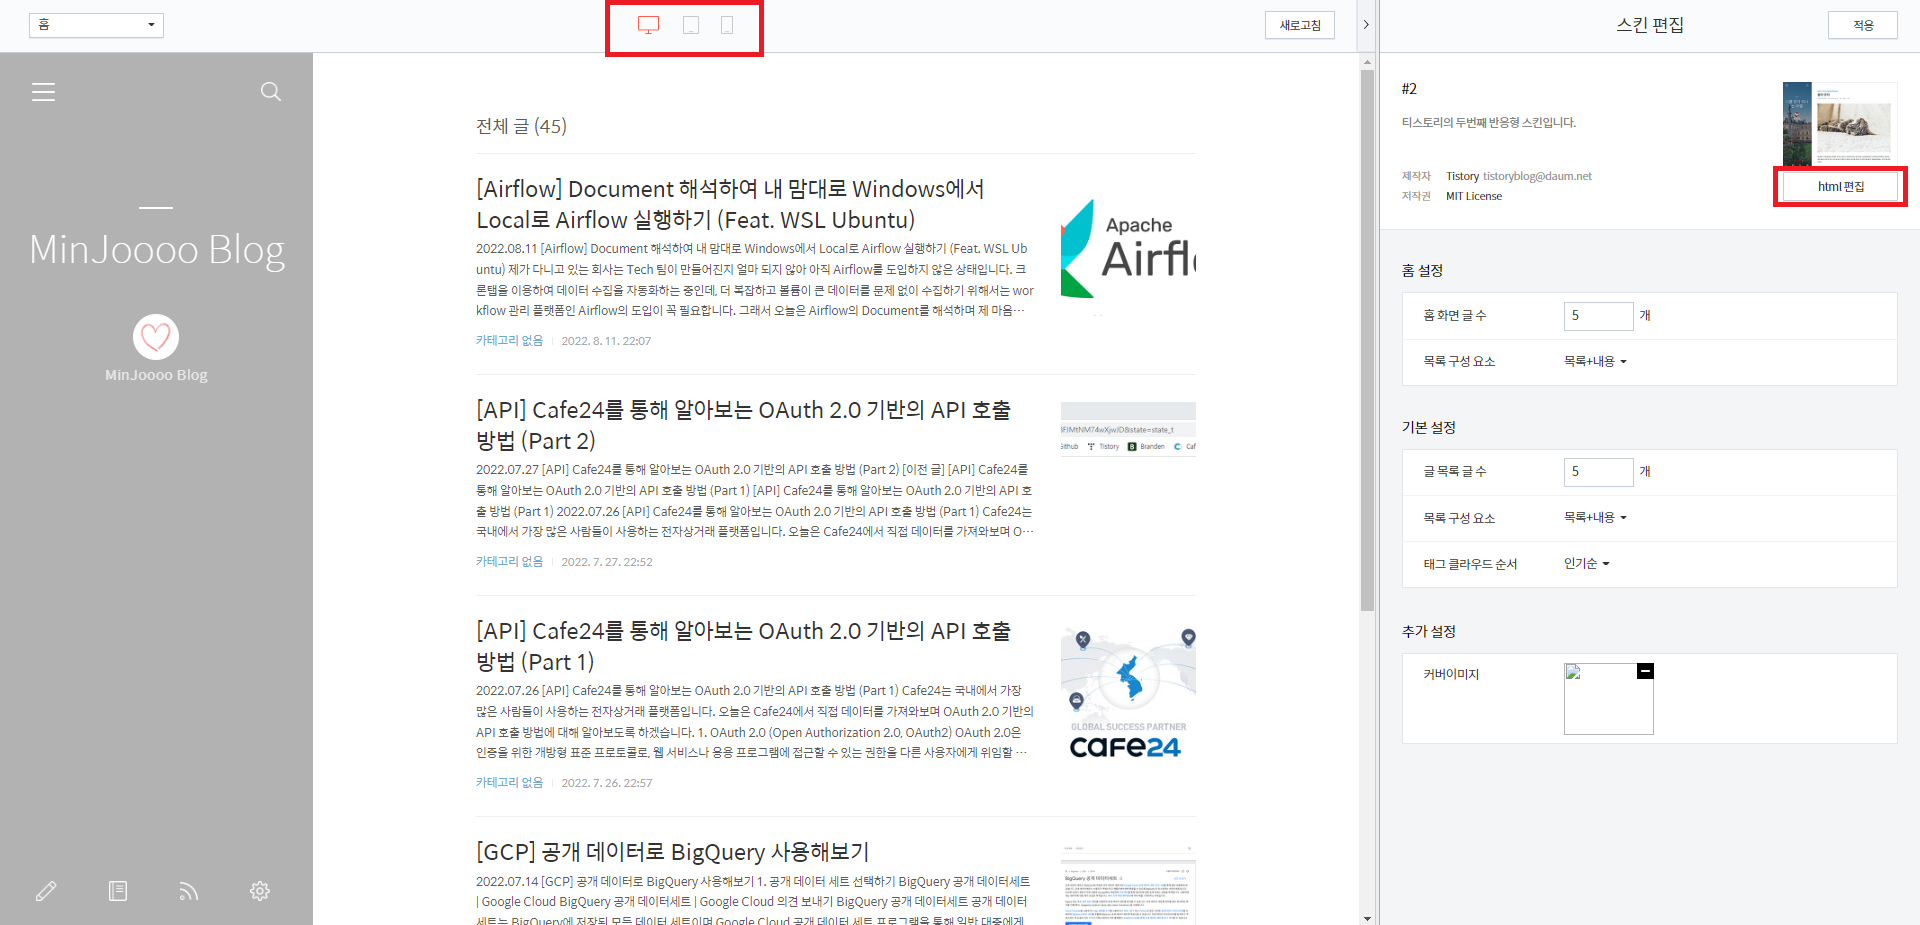Click MinJoooo Blog name under profile image

coord(156,375)
